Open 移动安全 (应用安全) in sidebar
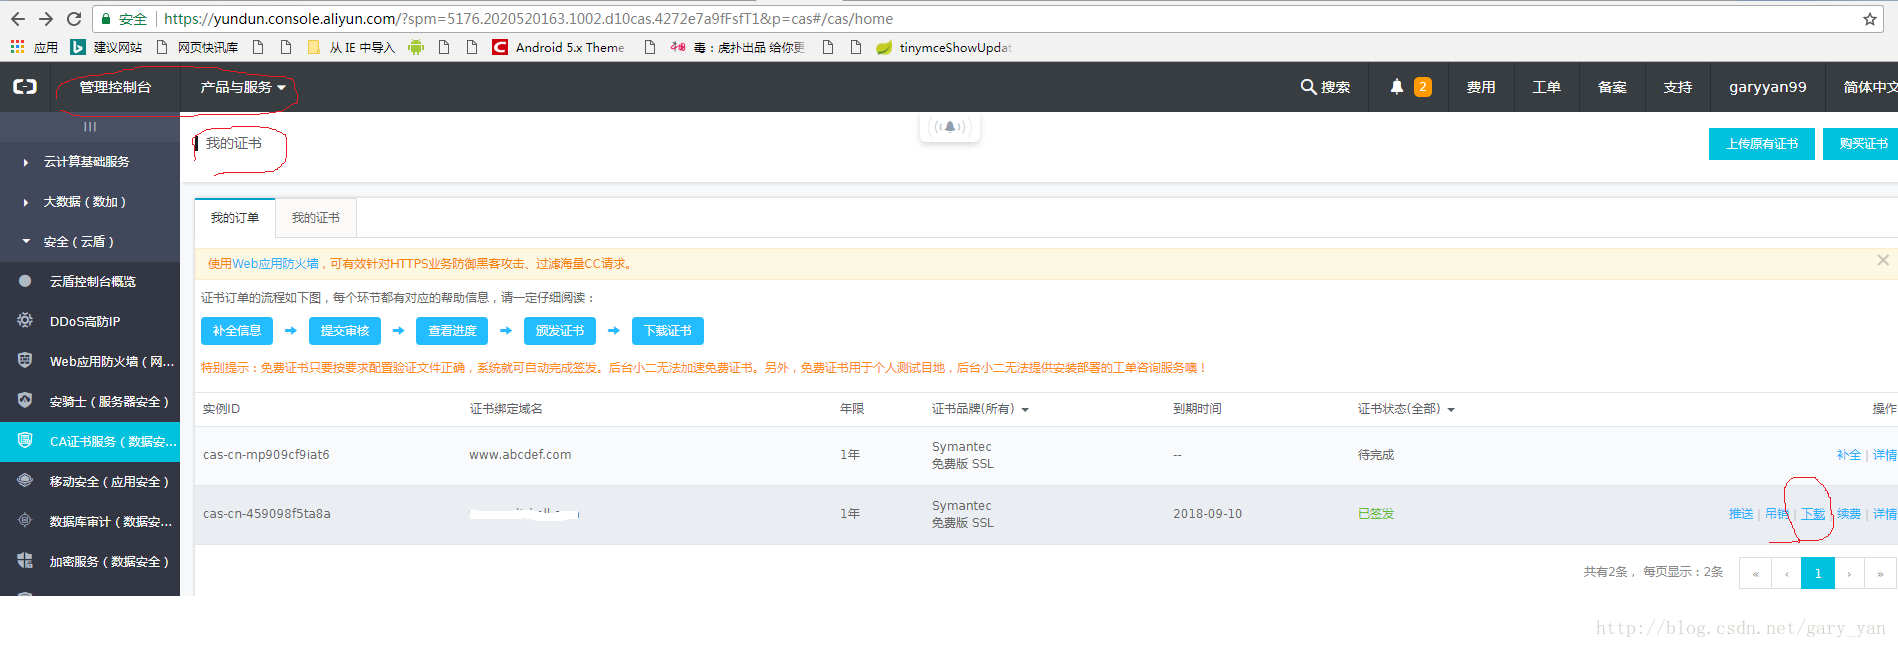Screen dimensions: 1898x648 coord(90,482)
